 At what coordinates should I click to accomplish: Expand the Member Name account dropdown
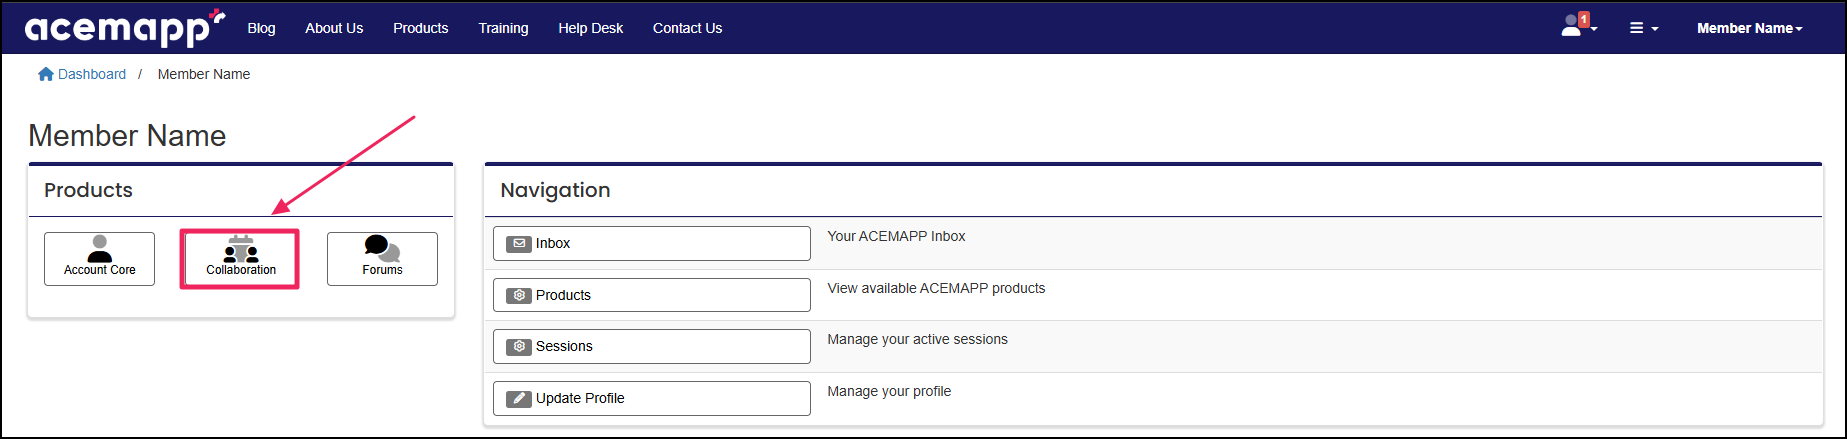(x=1750, y=28)
